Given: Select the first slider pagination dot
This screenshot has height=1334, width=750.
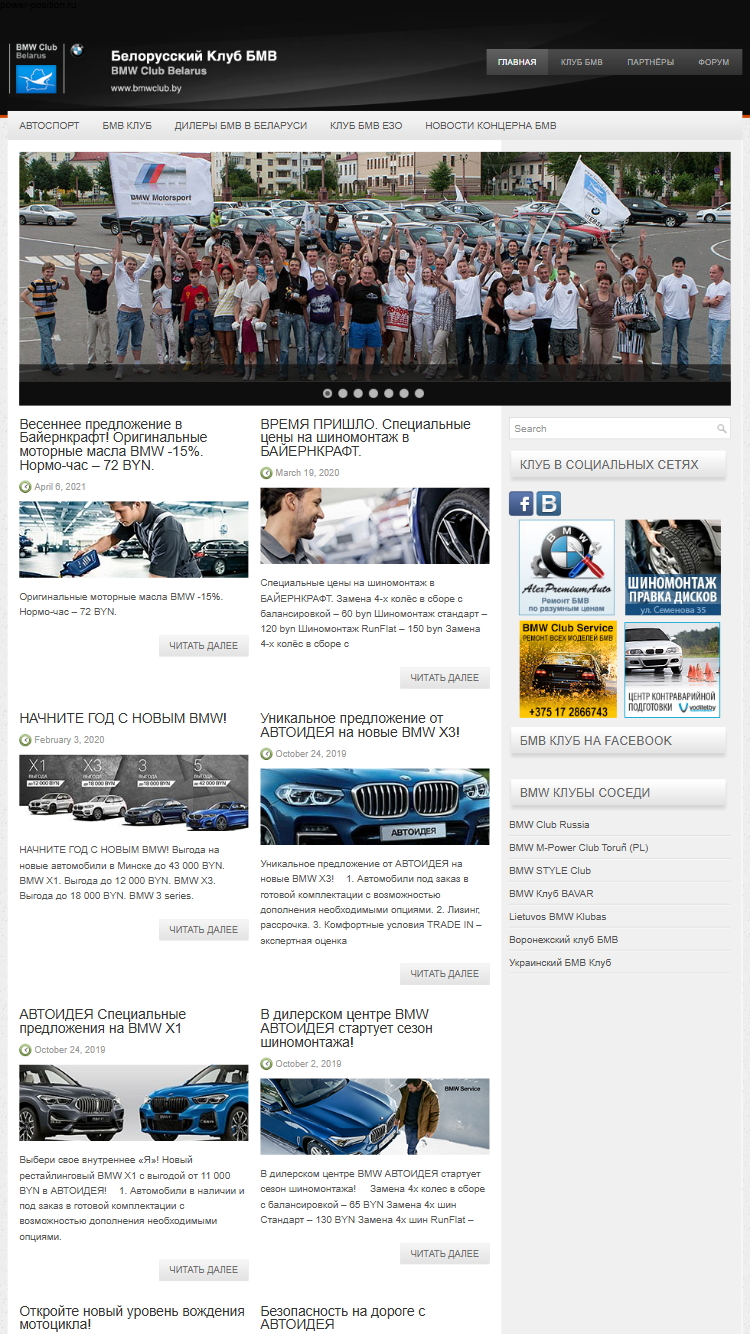Looking at the screenshot, I should [329, 393].
